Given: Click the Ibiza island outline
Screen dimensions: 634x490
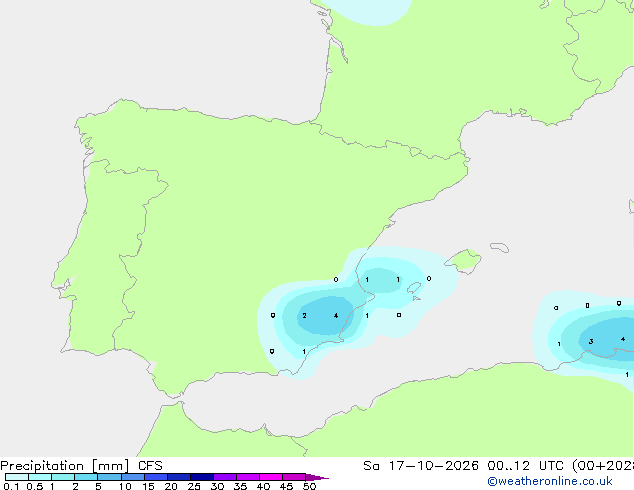Looking at the screenshot, I should click(414, 288).
